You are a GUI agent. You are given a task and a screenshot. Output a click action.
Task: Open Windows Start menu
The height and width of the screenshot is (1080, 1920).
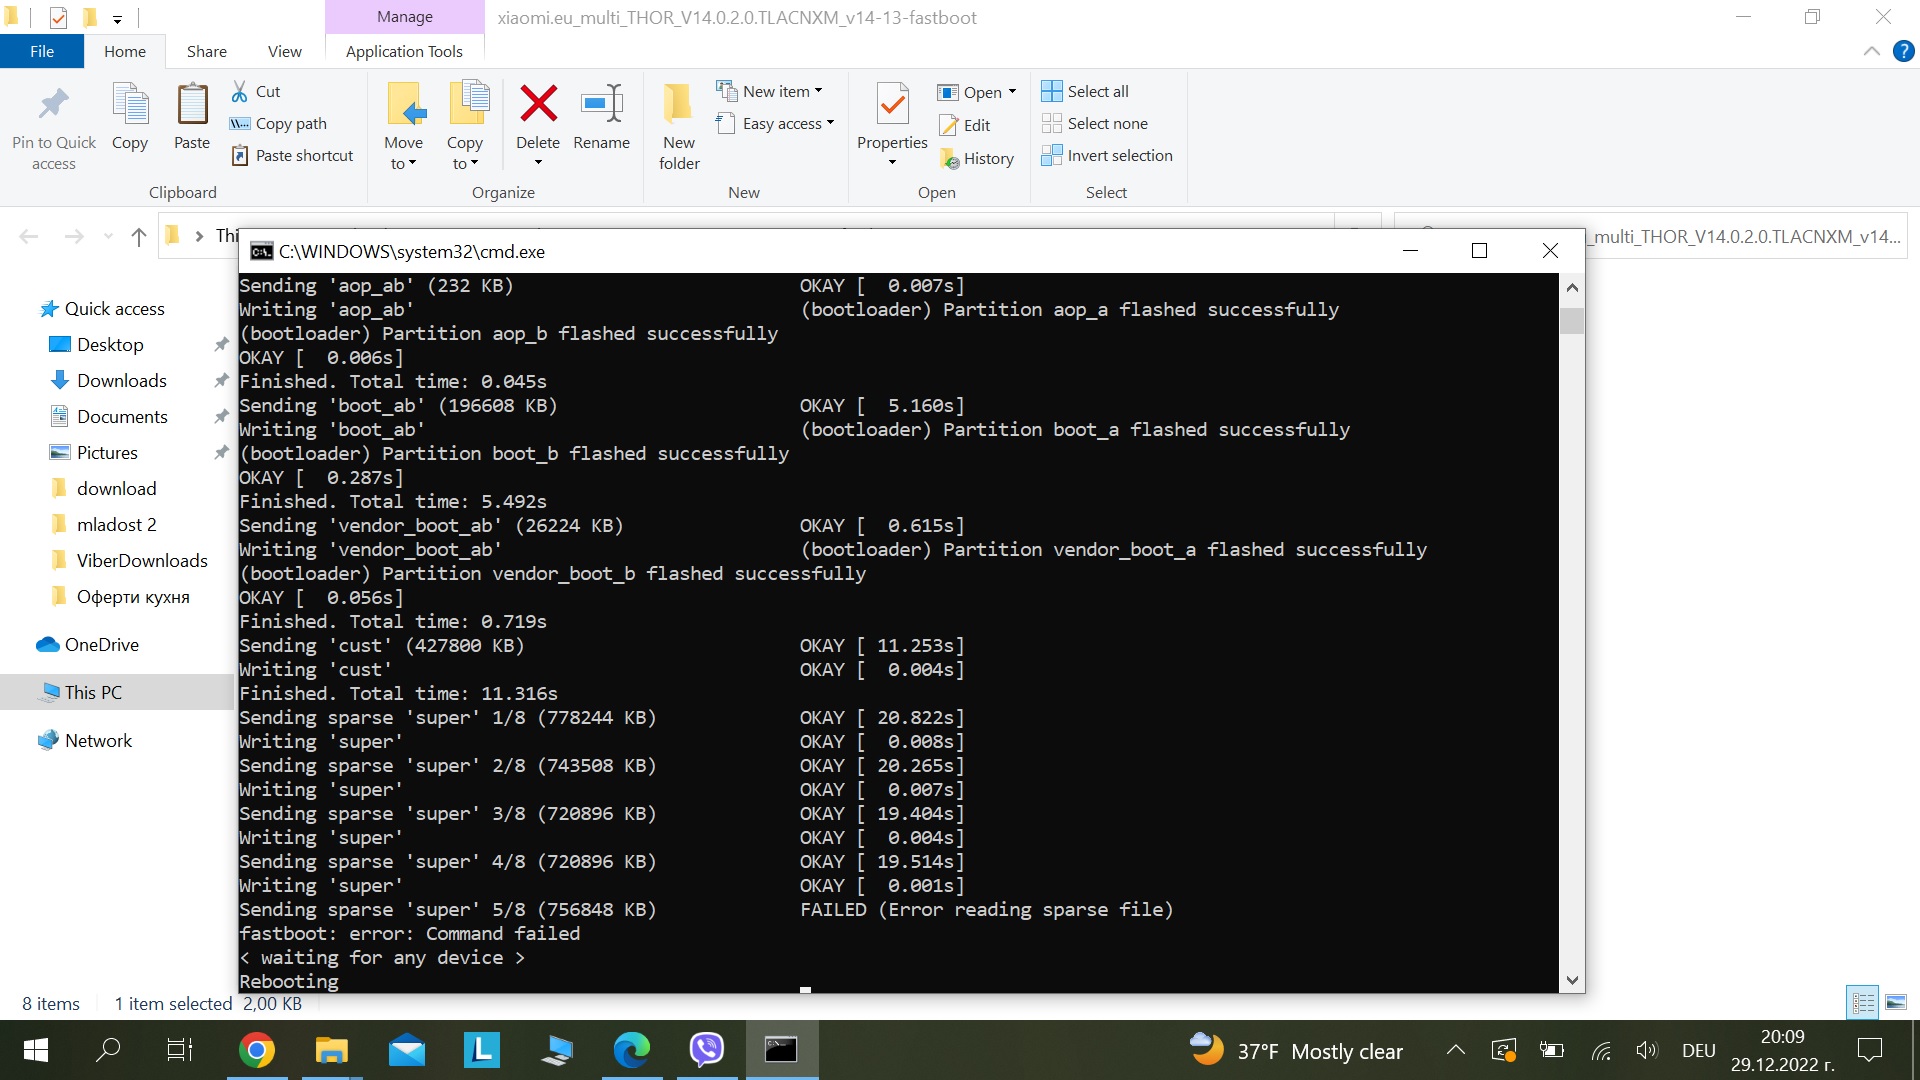[35, 1050]
